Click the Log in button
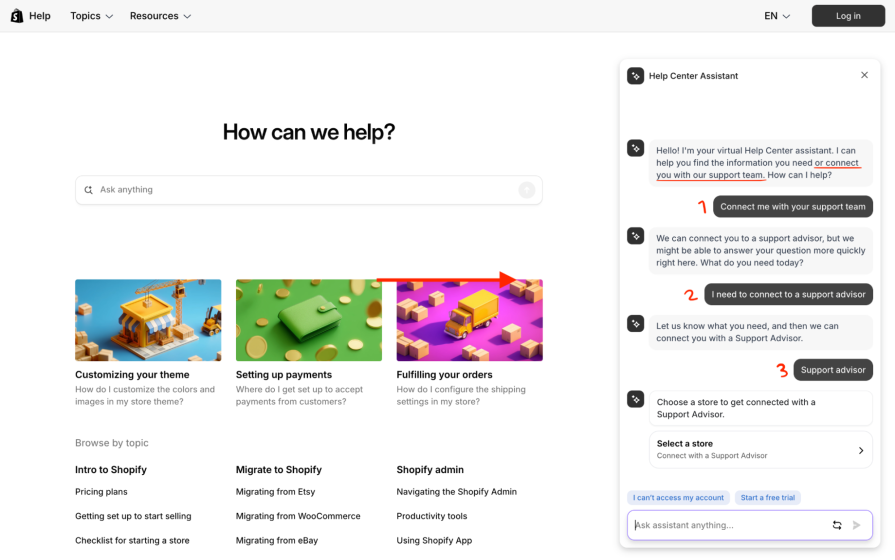The image size is (895, 560). (848, 16)
